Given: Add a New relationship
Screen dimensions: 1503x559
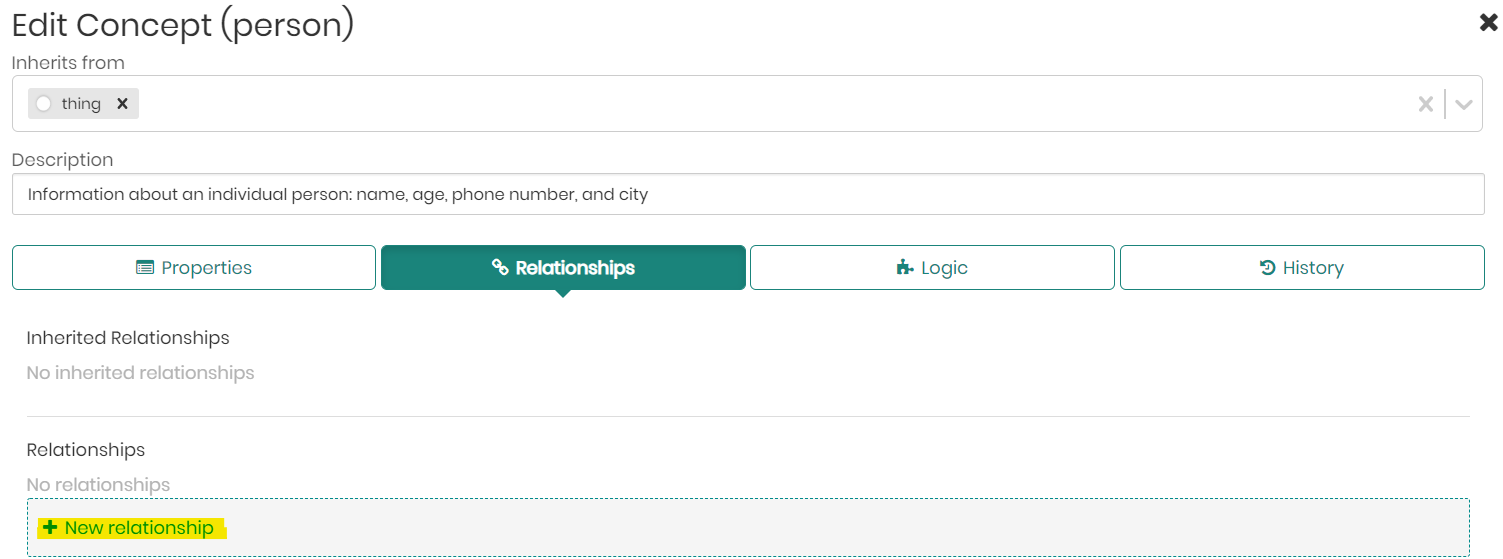Looking at the screenshot, I should tap(138, 528).
